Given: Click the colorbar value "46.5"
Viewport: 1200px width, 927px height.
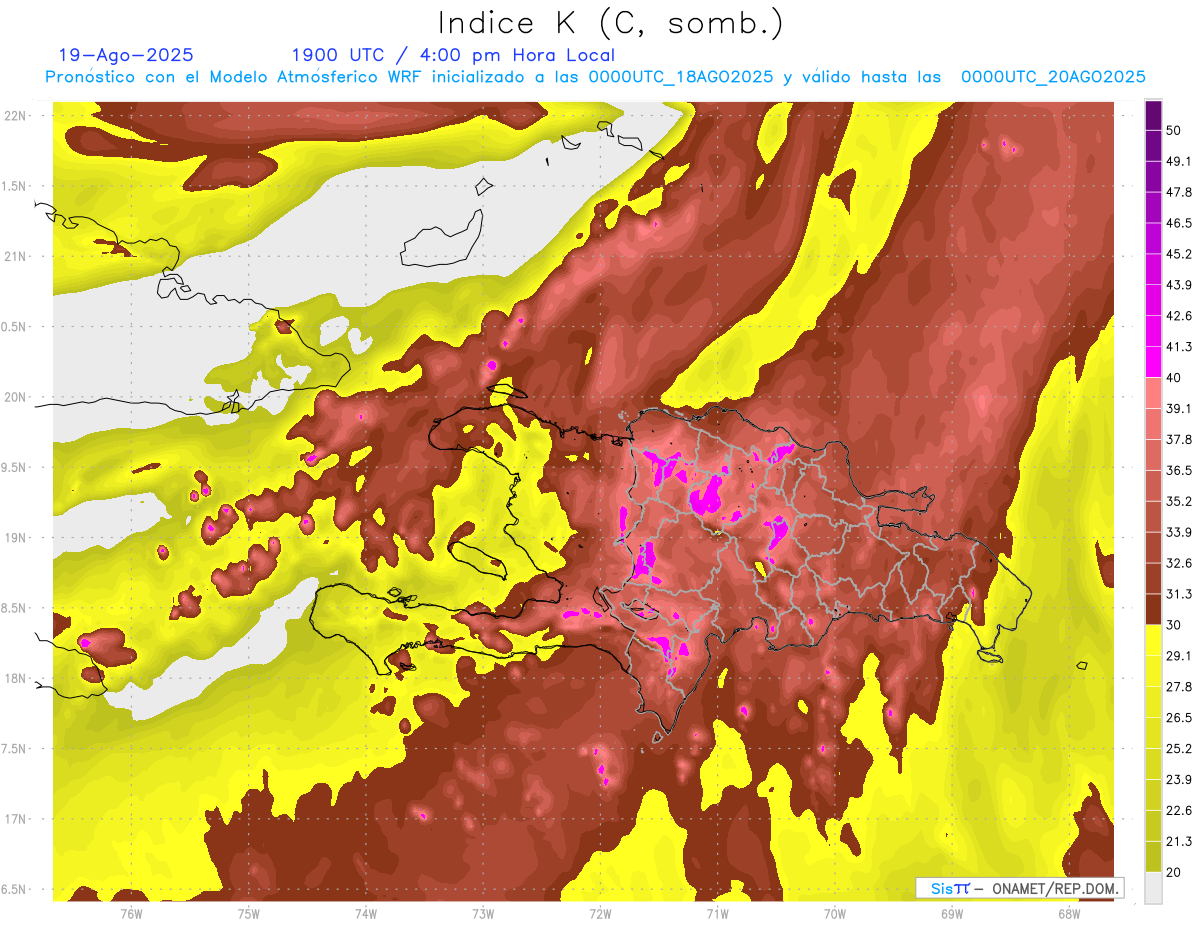Looking at the screenshot, I should 1179,224.
